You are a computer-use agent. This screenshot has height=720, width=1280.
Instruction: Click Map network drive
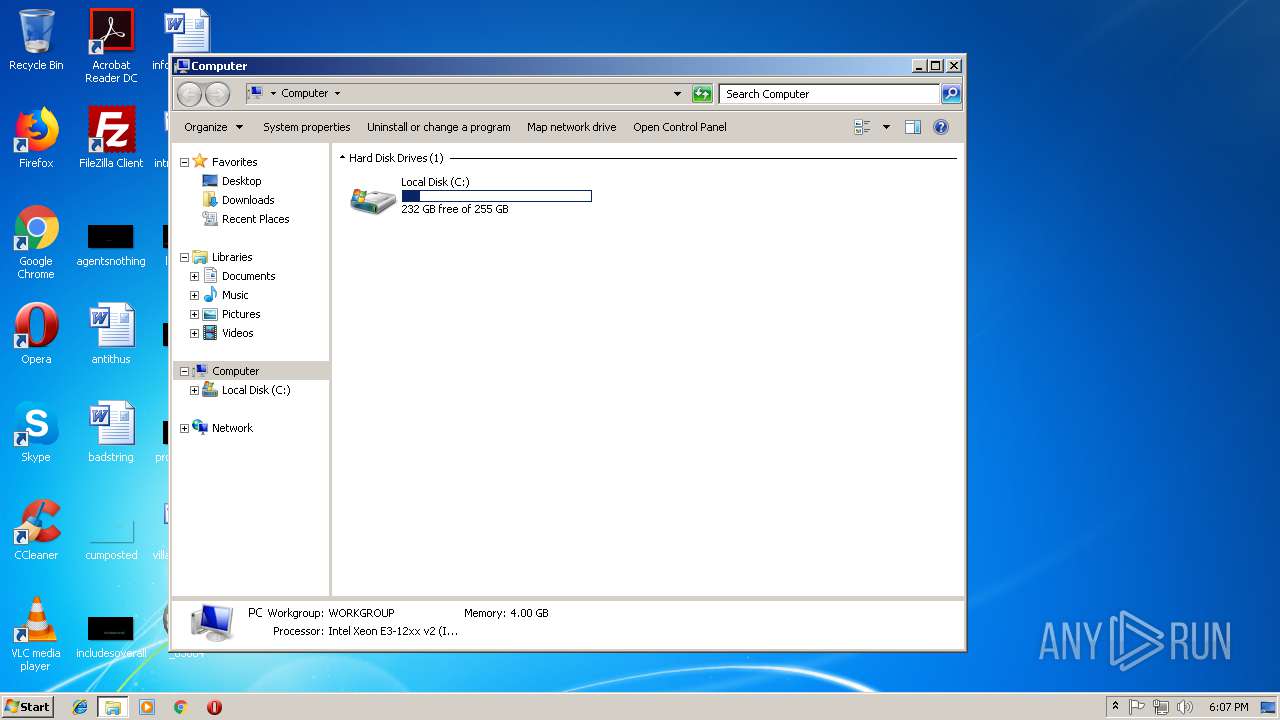(x=572, y=127)
